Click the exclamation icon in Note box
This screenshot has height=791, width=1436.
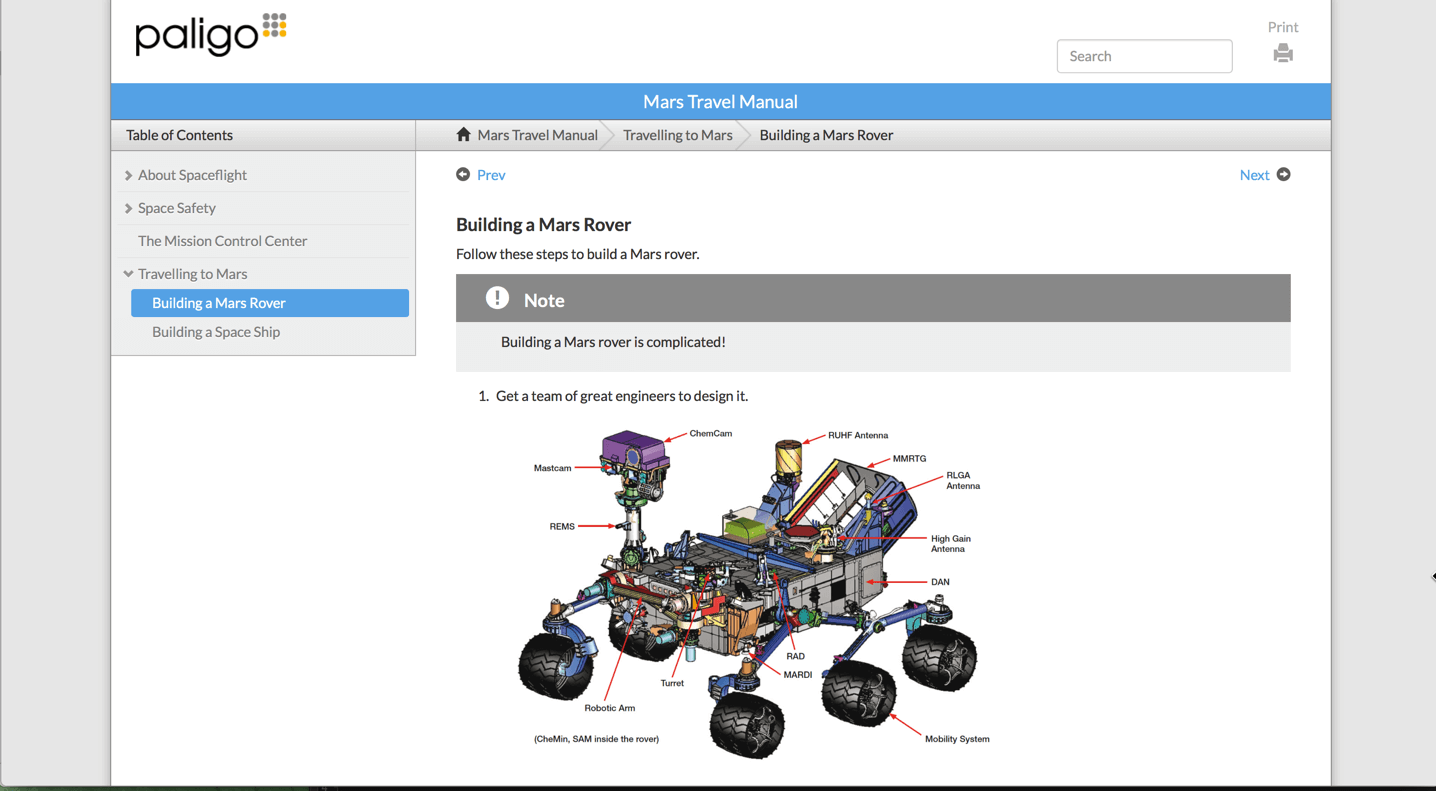pos(497,298)
